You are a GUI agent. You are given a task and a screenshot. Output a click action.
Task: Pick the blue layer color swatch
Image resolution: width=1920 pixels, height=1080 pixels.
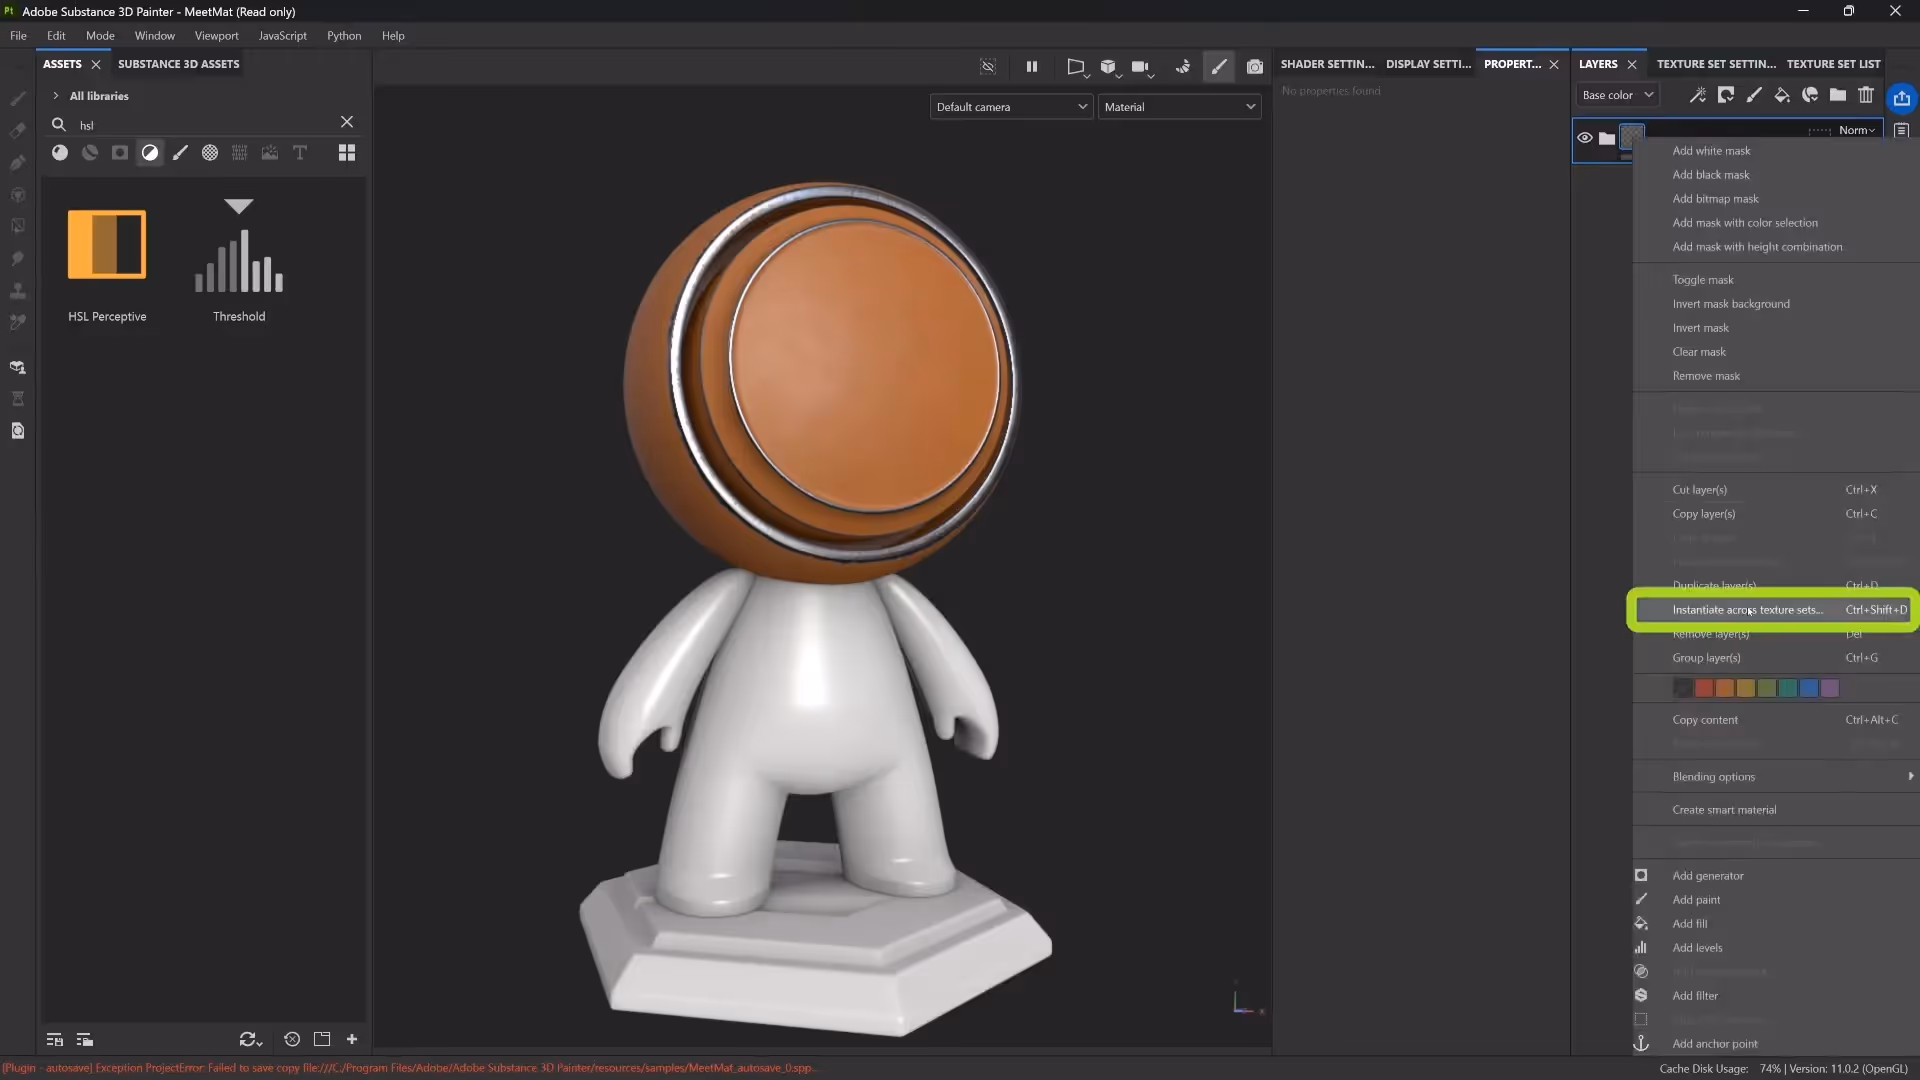point(1809,688)
